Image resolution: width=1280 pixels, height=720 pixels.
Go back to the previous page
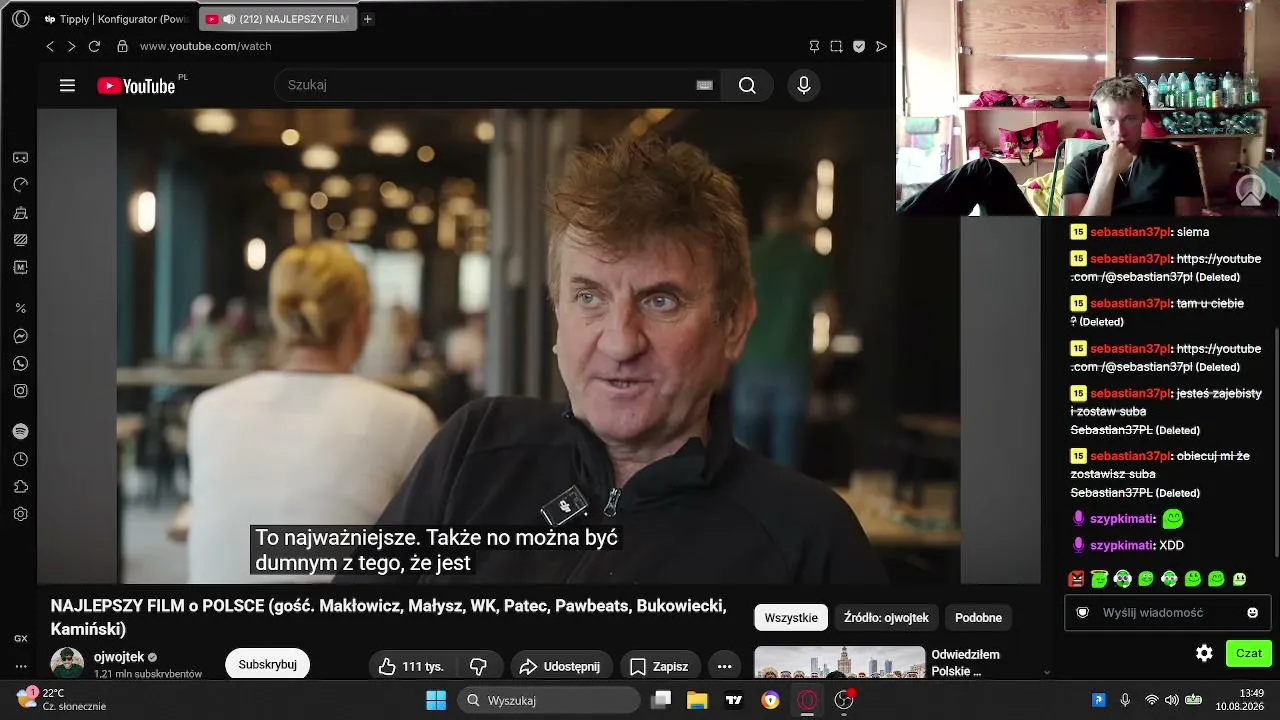(x=50, y=46)
